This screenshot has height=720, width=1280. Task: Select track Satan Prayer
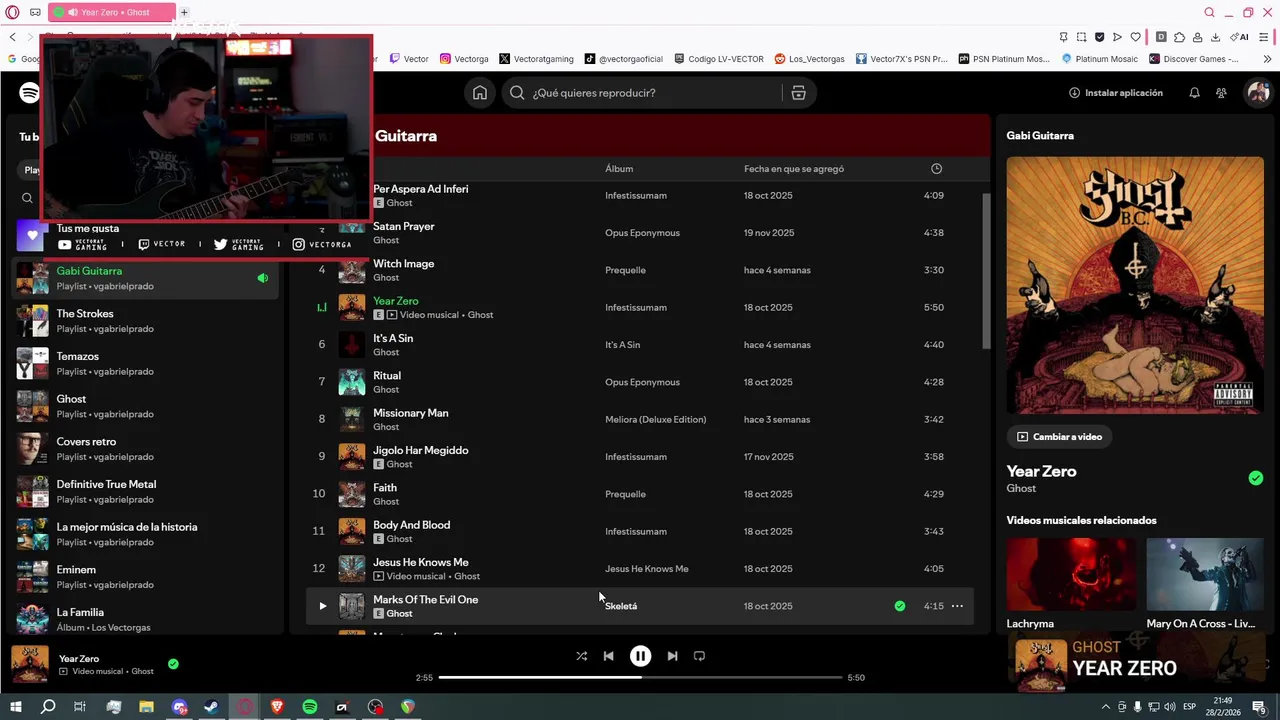(x=403, y=227)
